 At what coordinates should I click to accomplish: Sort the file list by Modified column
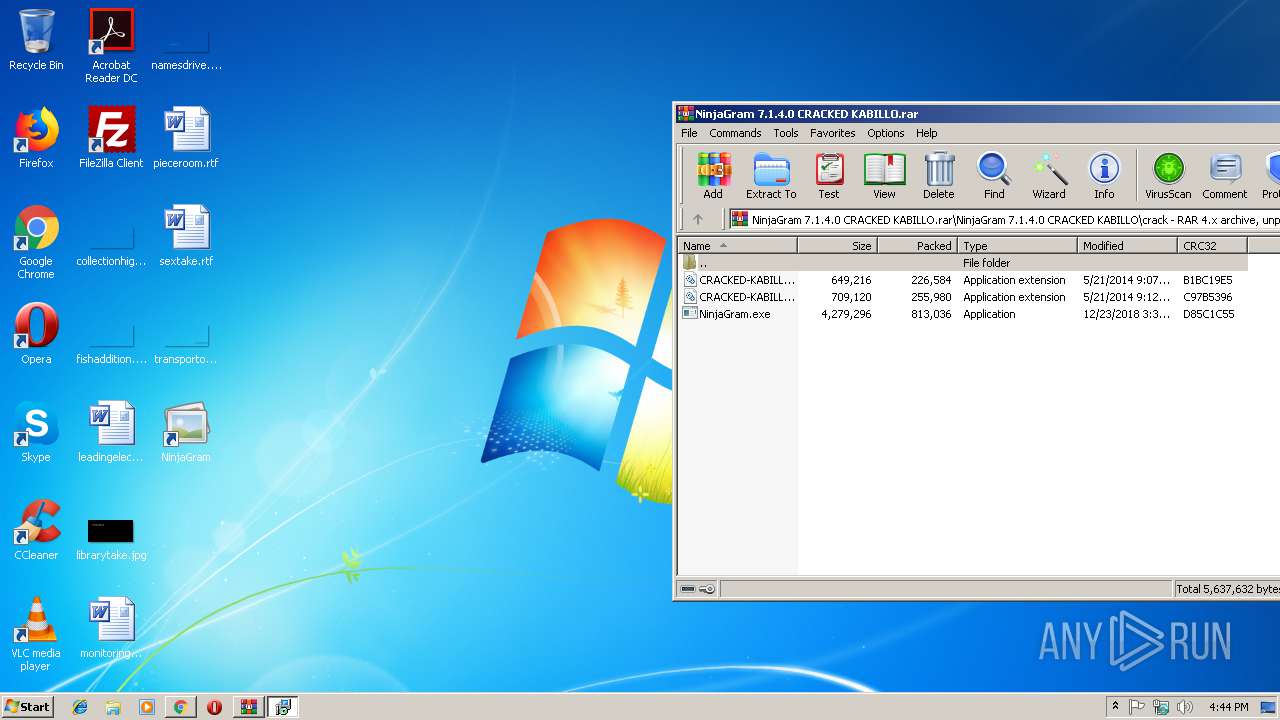(x=1128, y=245)
